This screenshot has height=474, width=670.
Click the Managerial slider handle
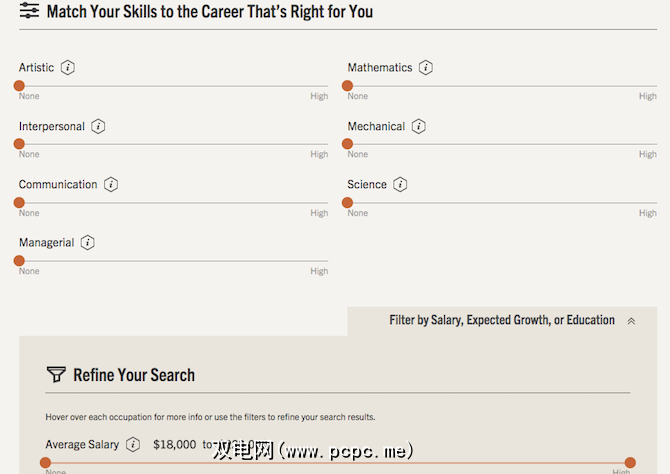click(19, 260)
